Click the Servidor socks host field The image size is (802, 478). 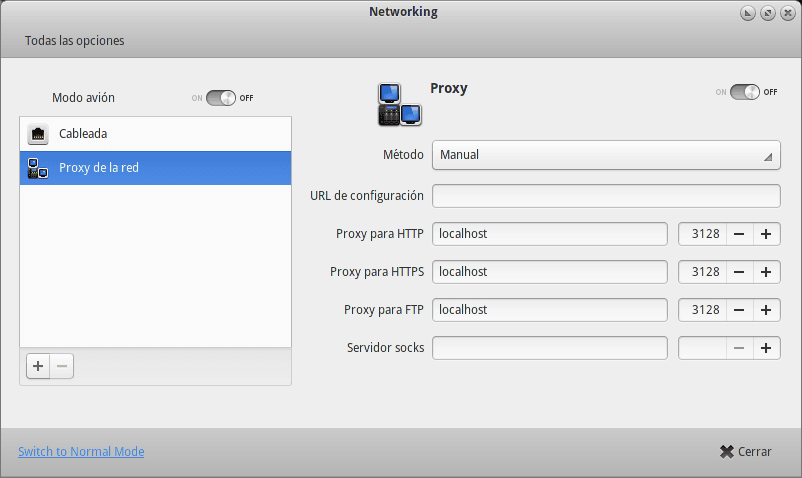(550, 348)
